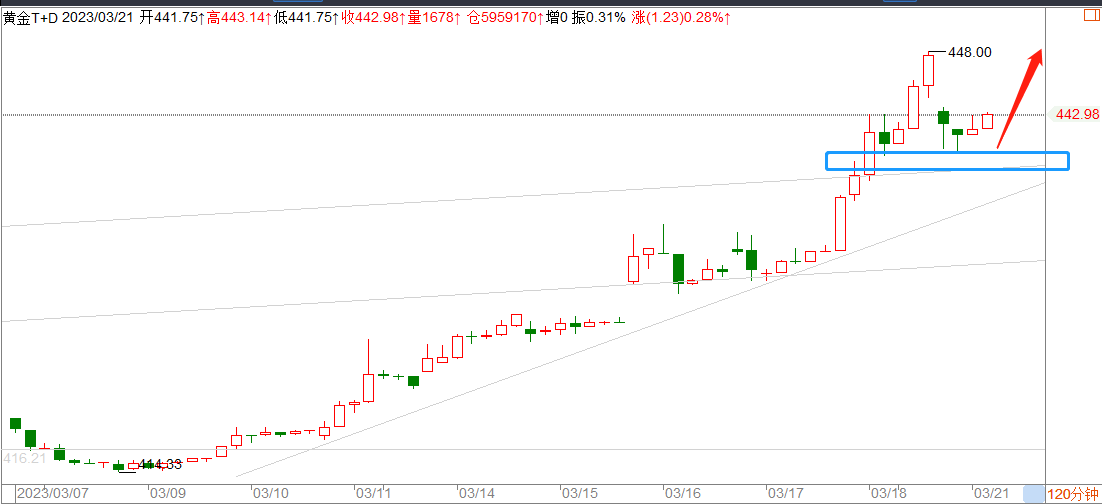Click the 03/09 date axis label

(167, 494)
